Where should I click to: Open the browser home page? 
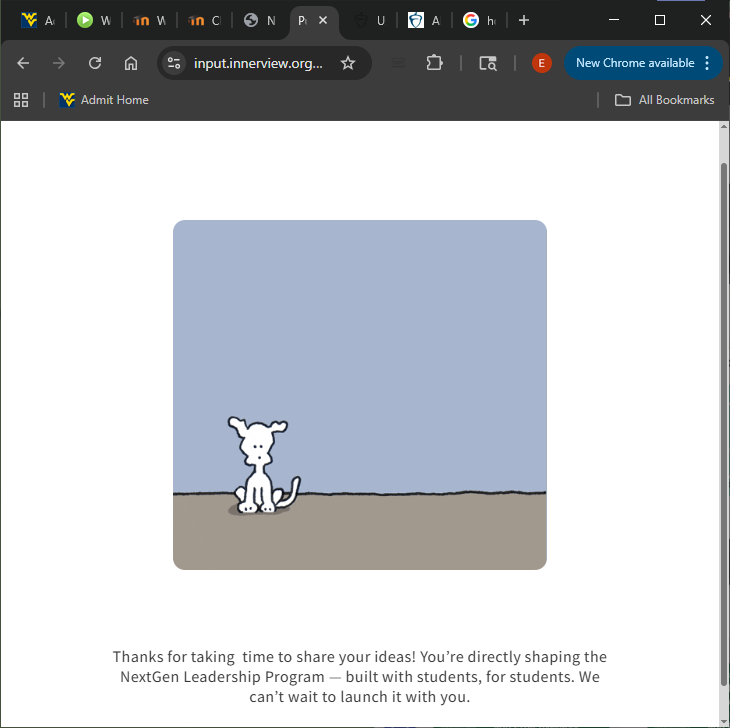pyautogui.click(x=131, y=63)
